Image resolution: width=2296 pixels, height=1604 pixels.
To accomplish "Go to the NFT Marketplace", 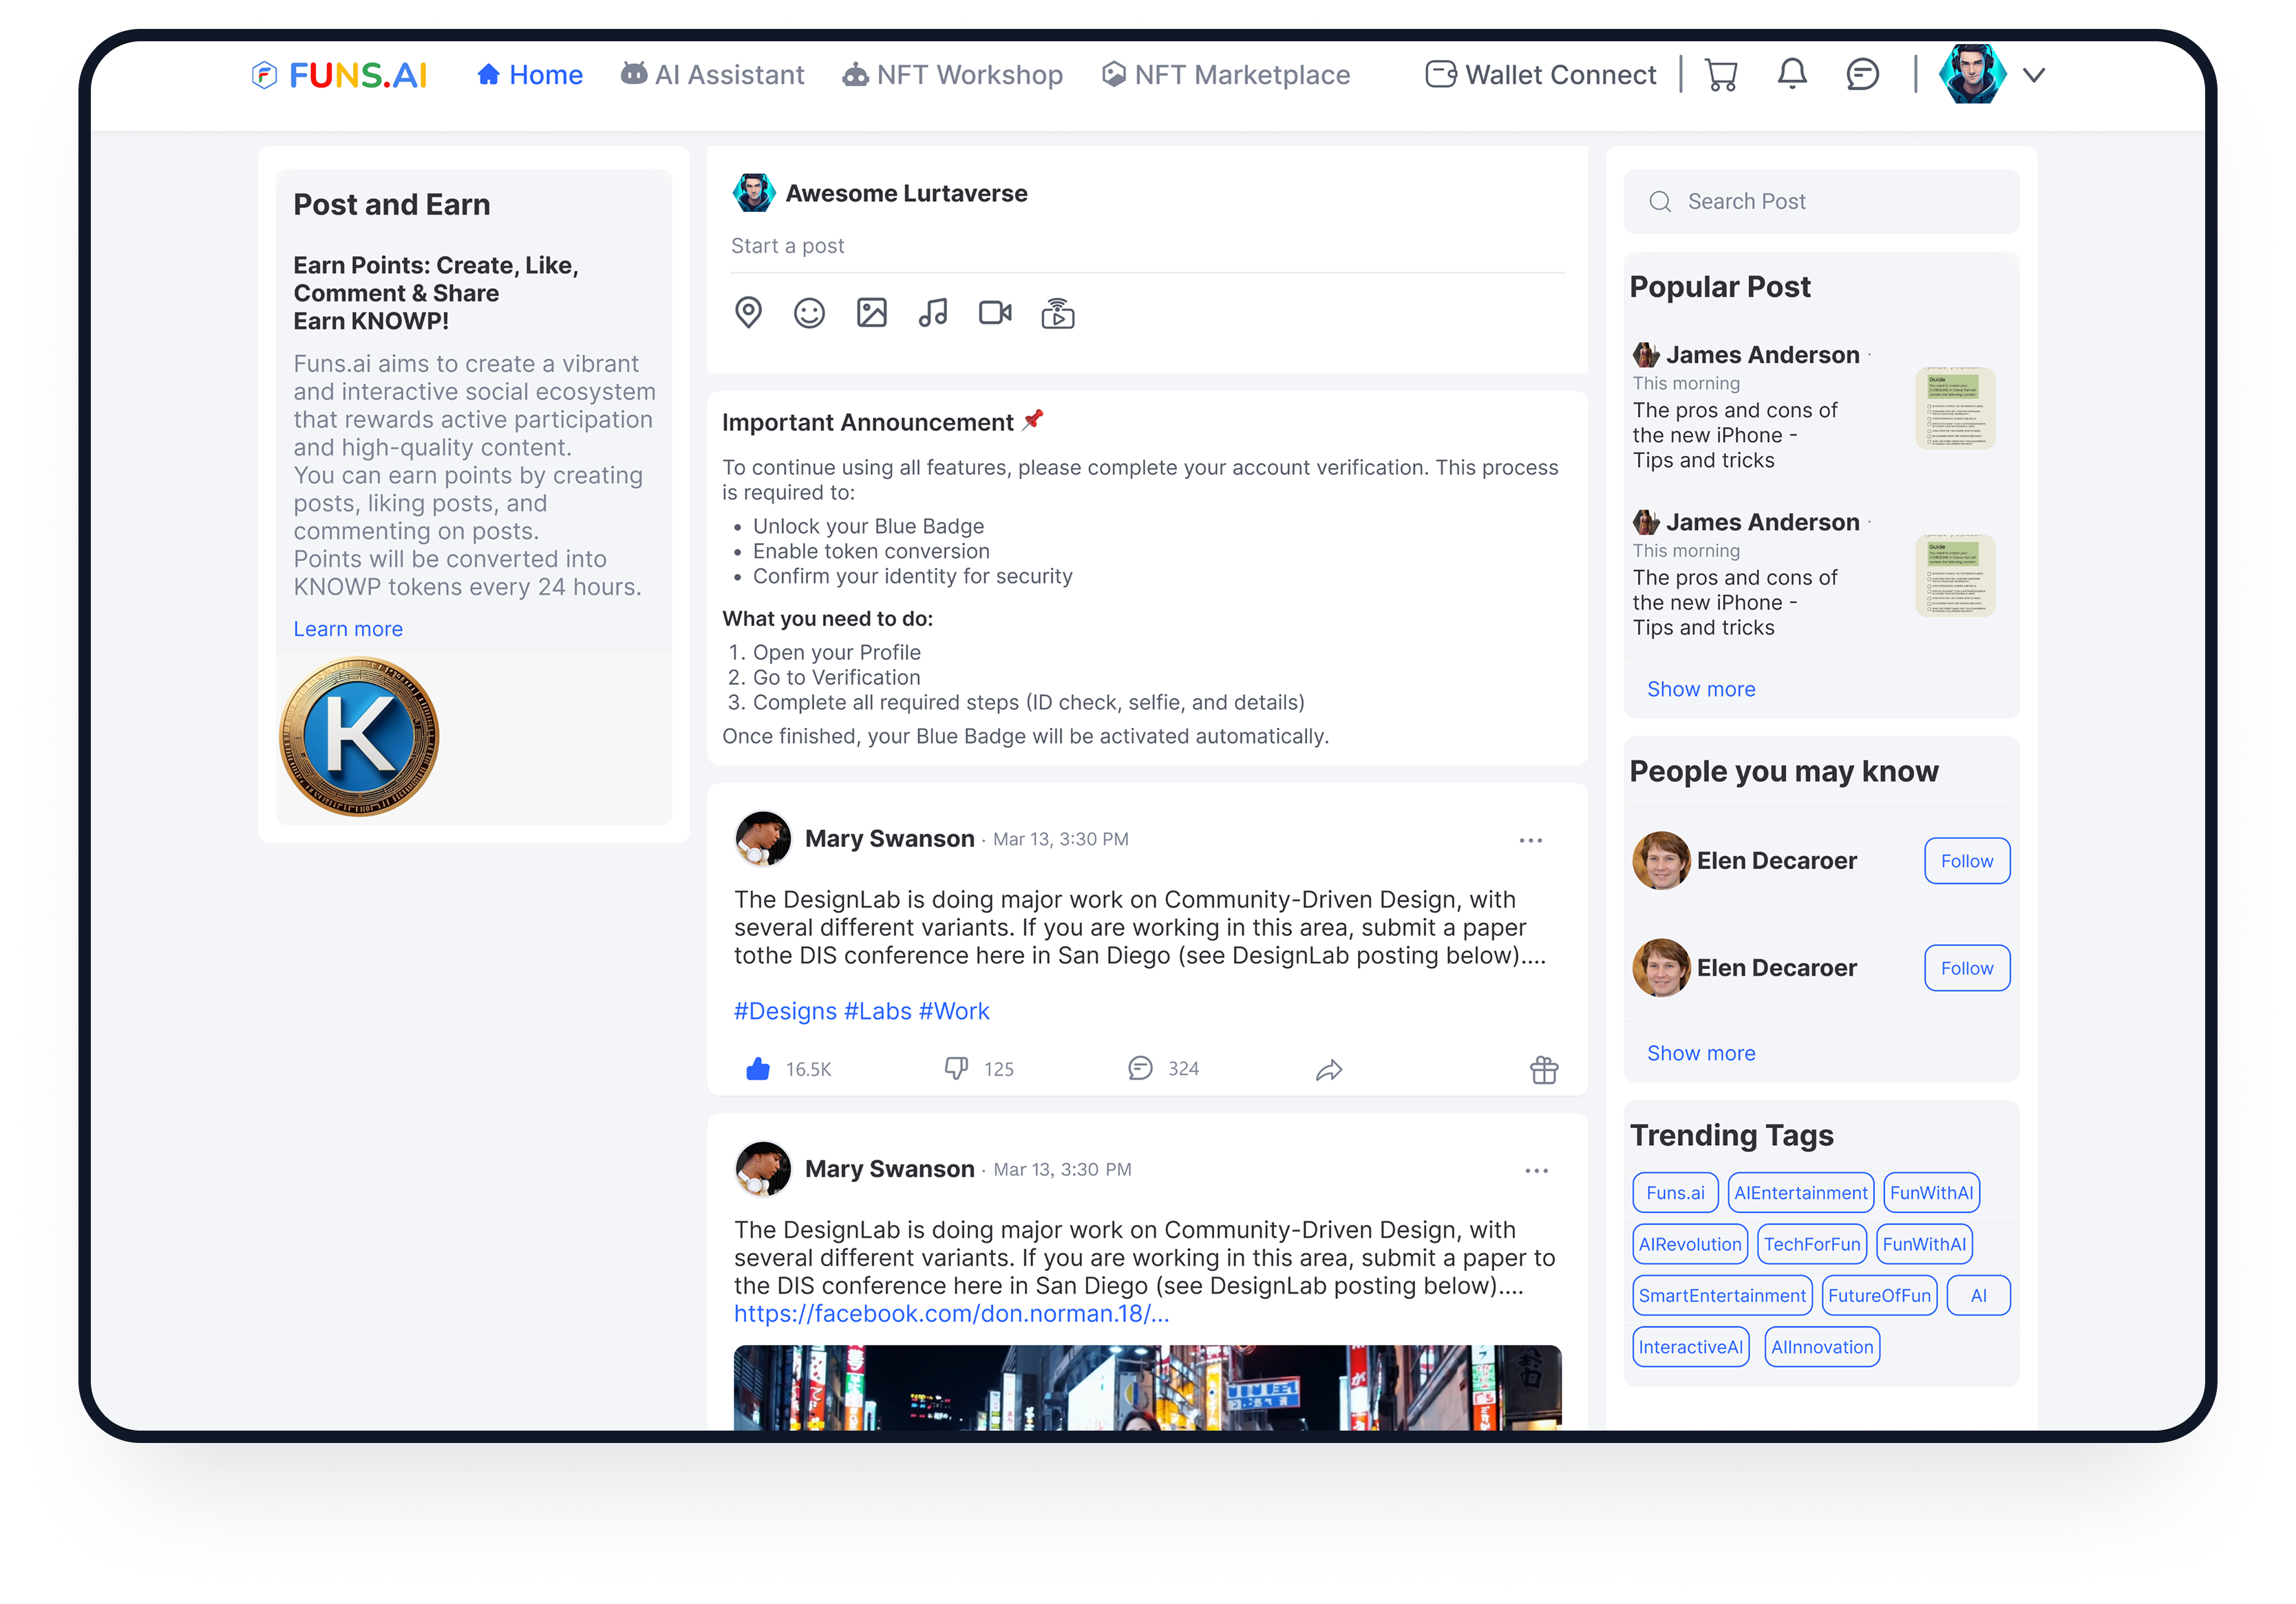I will tap(1225, 74).
